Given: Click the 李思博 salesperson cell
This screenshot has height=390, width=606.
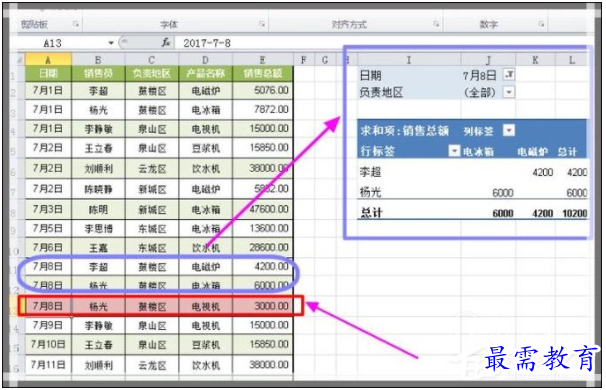Looking at the screenshot, I should (x=98, y=228).
